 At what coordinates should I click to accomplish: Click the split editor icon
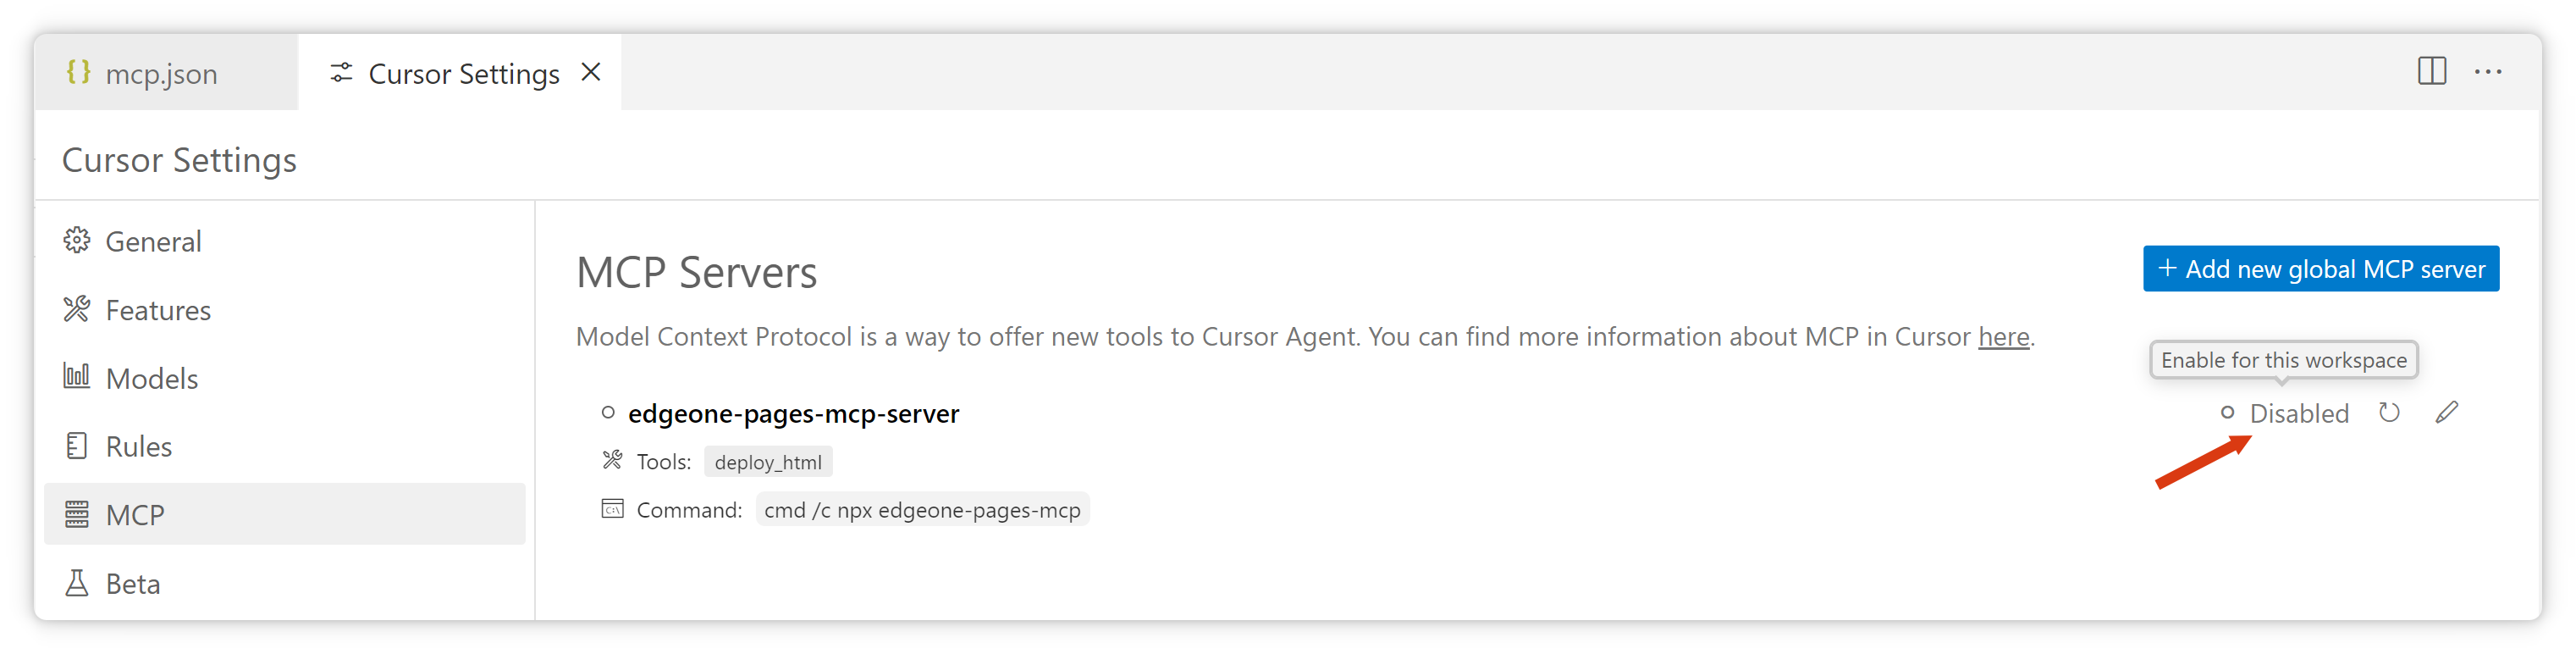2431,71
